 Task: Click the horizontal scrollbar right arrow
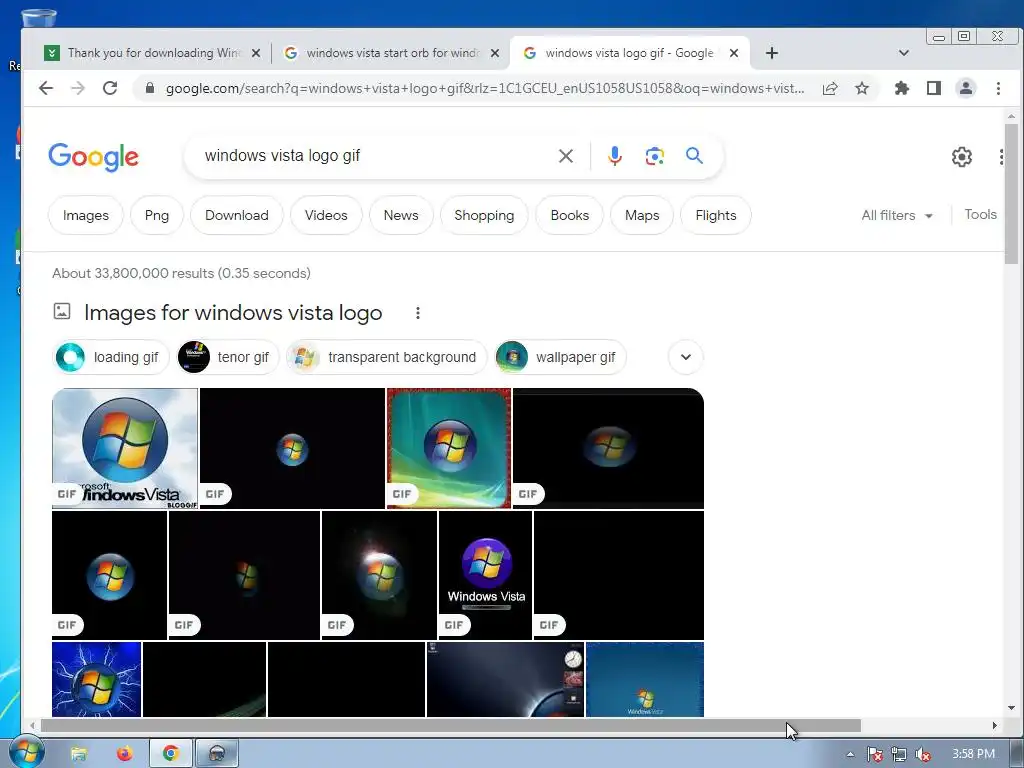(995, 726)
